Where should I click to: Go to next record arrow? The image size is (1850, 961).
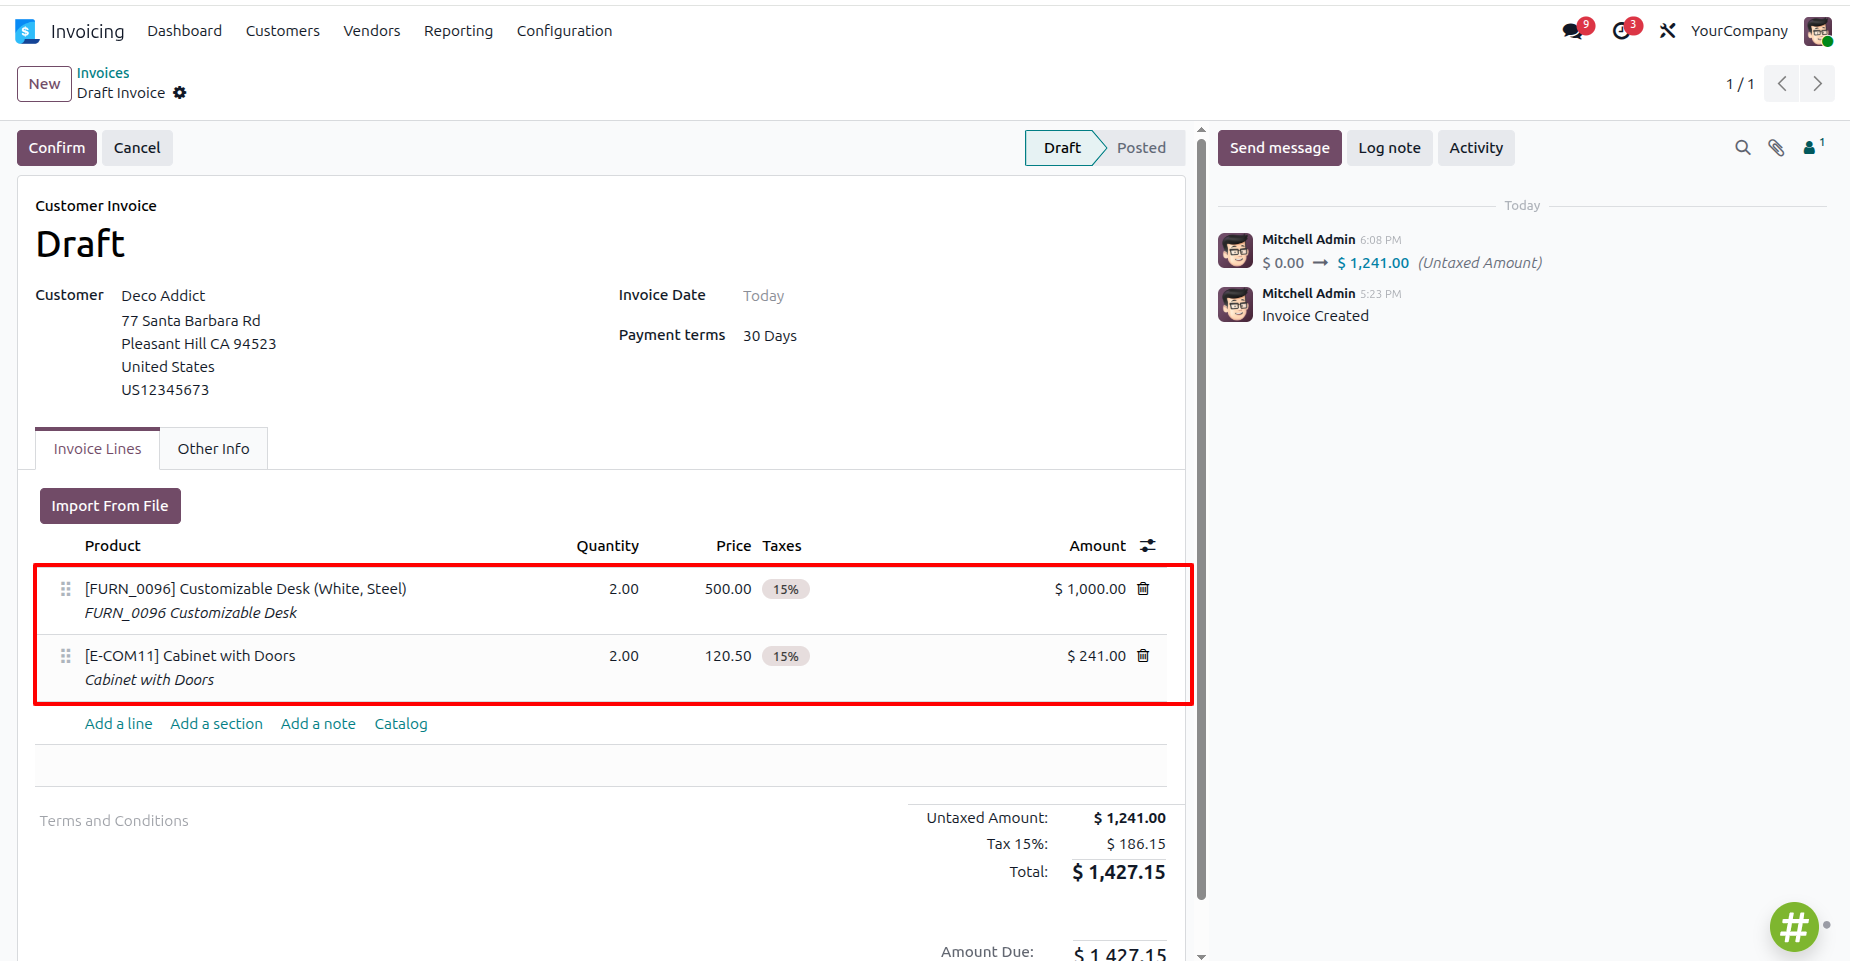click(1817, 84)
